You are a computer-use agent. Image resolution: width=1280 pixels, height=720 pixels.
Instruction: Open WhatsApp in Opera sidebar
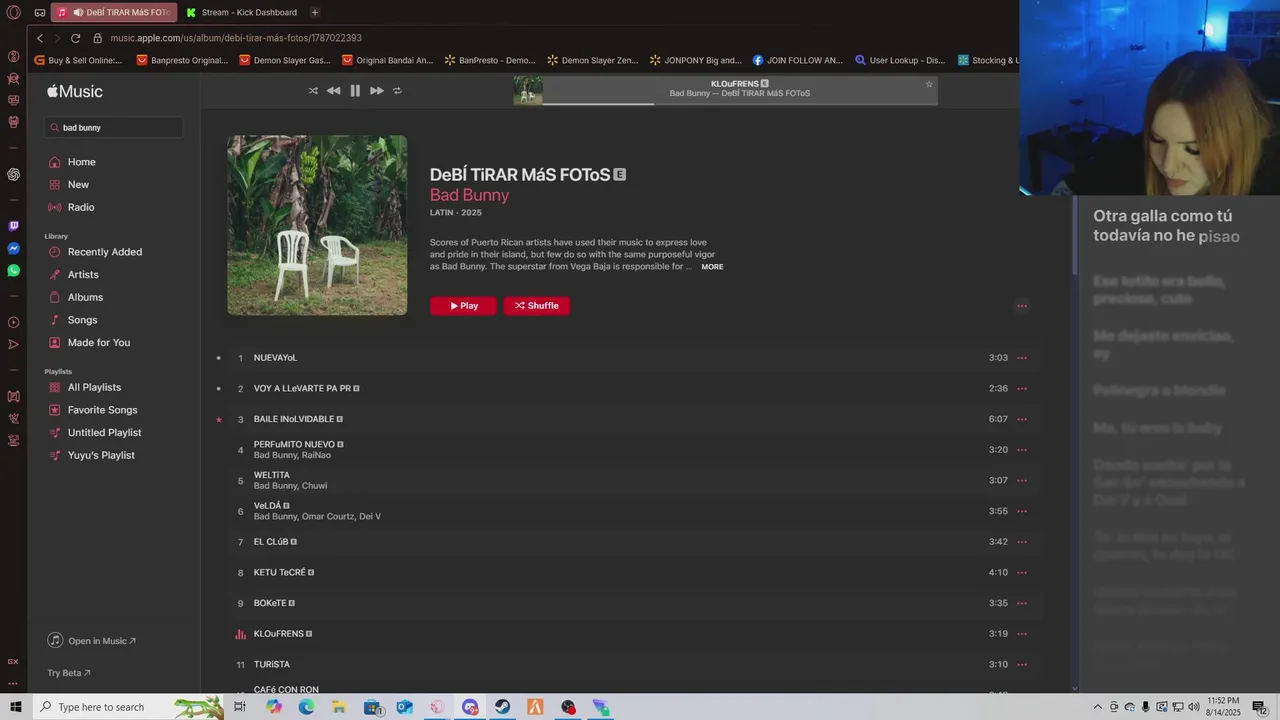(13, 271)
